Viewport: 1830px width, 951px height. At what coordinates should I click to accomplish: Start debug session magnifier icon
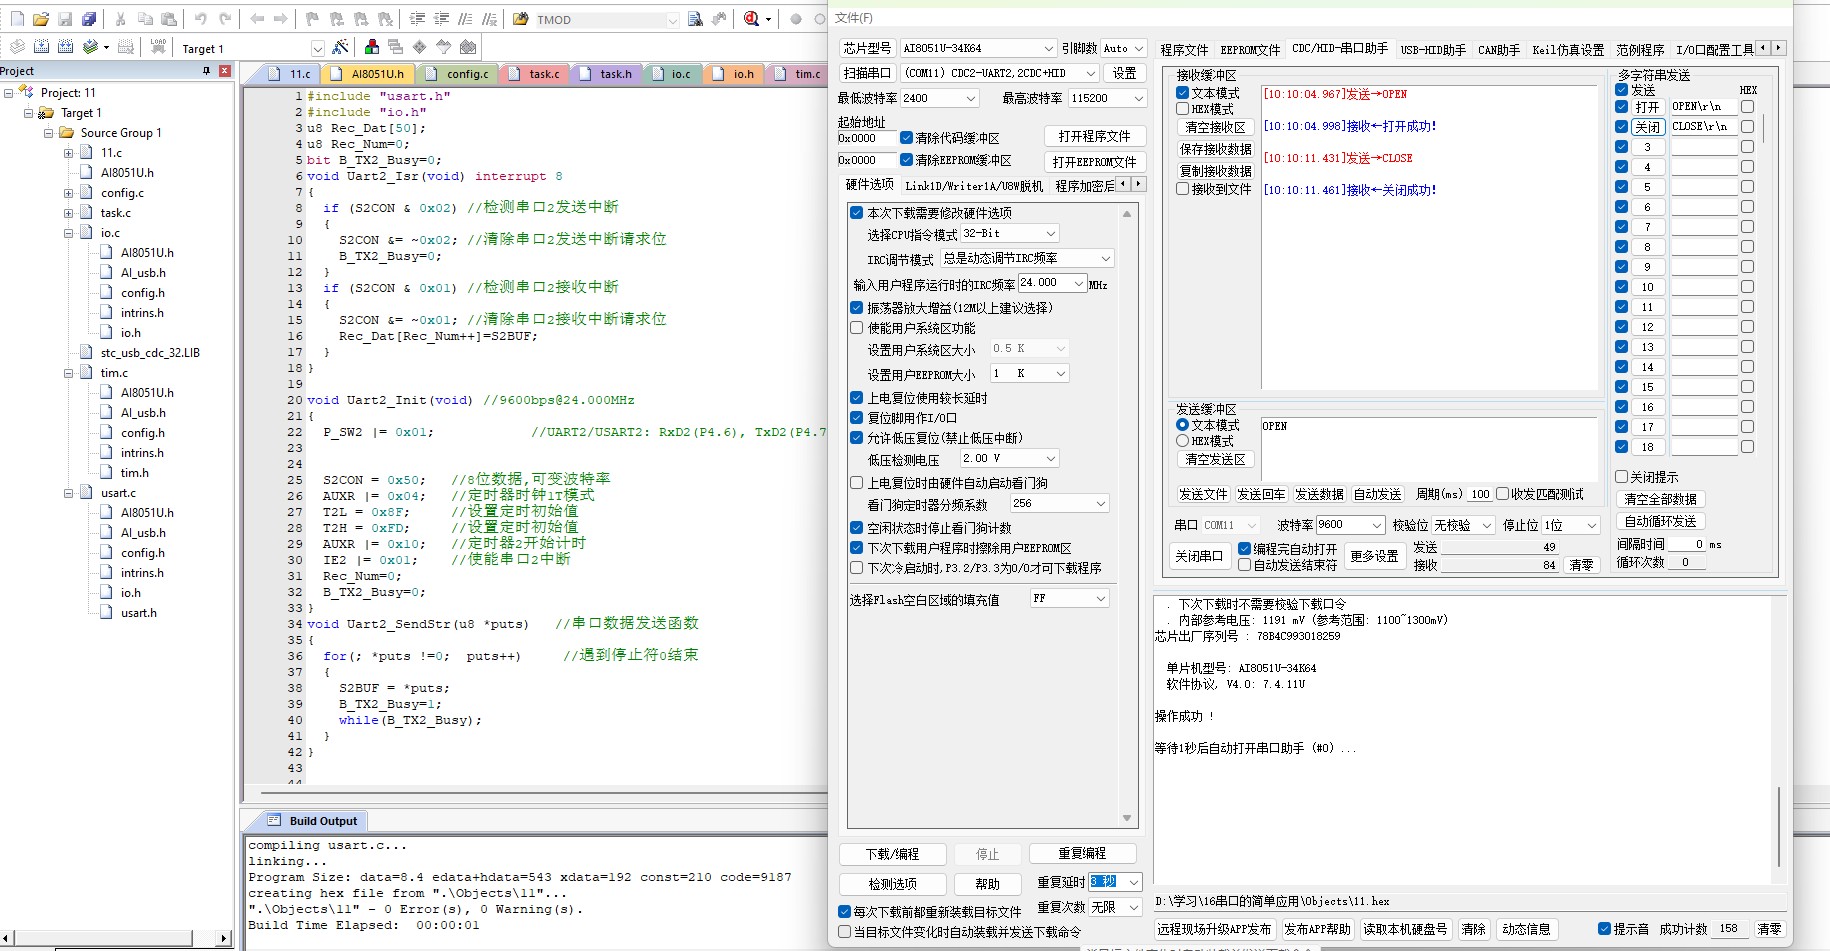click(x=752, y=19)
